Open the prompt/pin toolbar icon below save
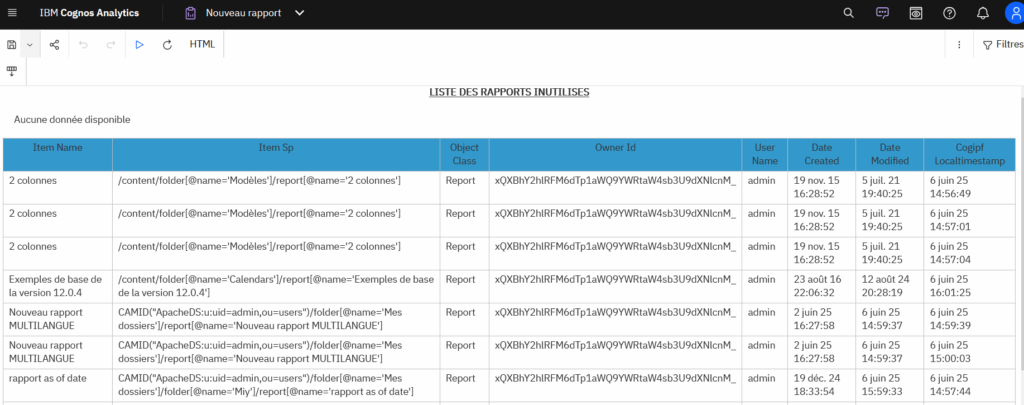The width and height of the screenshot is (1024, 405). (x=12, y=71)
